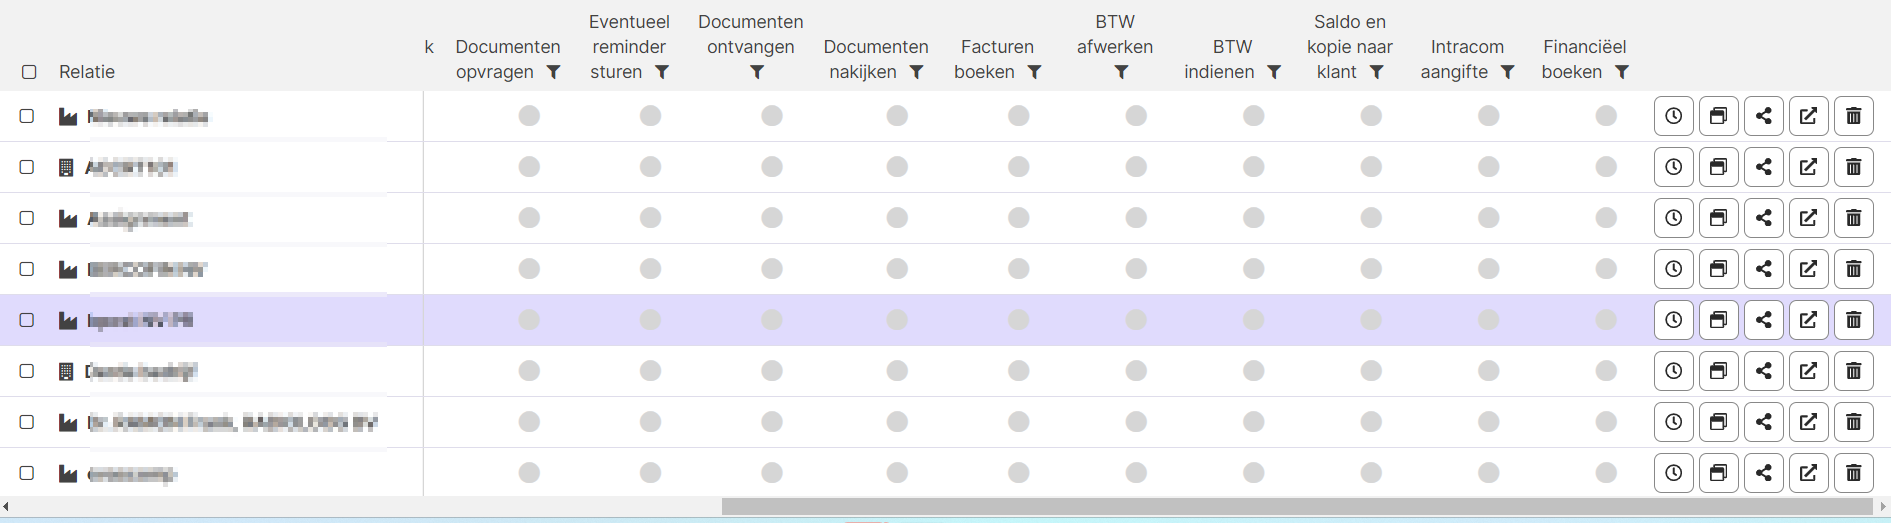Filter the Financiëel boeken column
Viewport: 1891px width, 523px height.
pyautogui.click(x=1622, y=72)
